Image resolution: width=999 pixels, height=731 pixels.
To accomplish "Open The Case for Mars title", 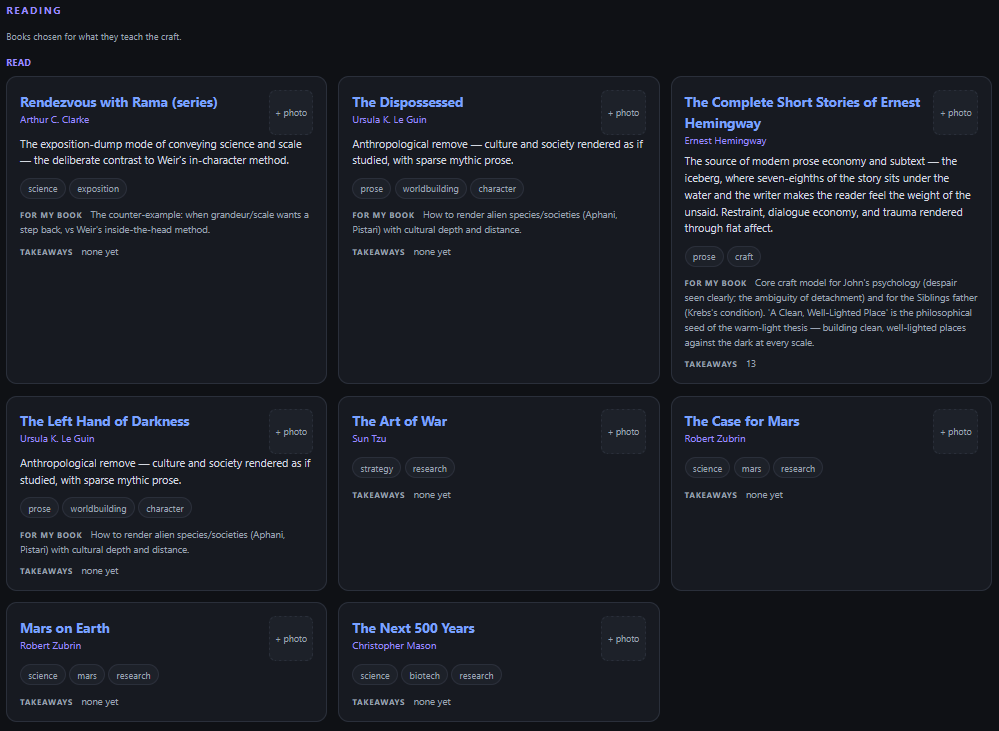I will point(742,421).
